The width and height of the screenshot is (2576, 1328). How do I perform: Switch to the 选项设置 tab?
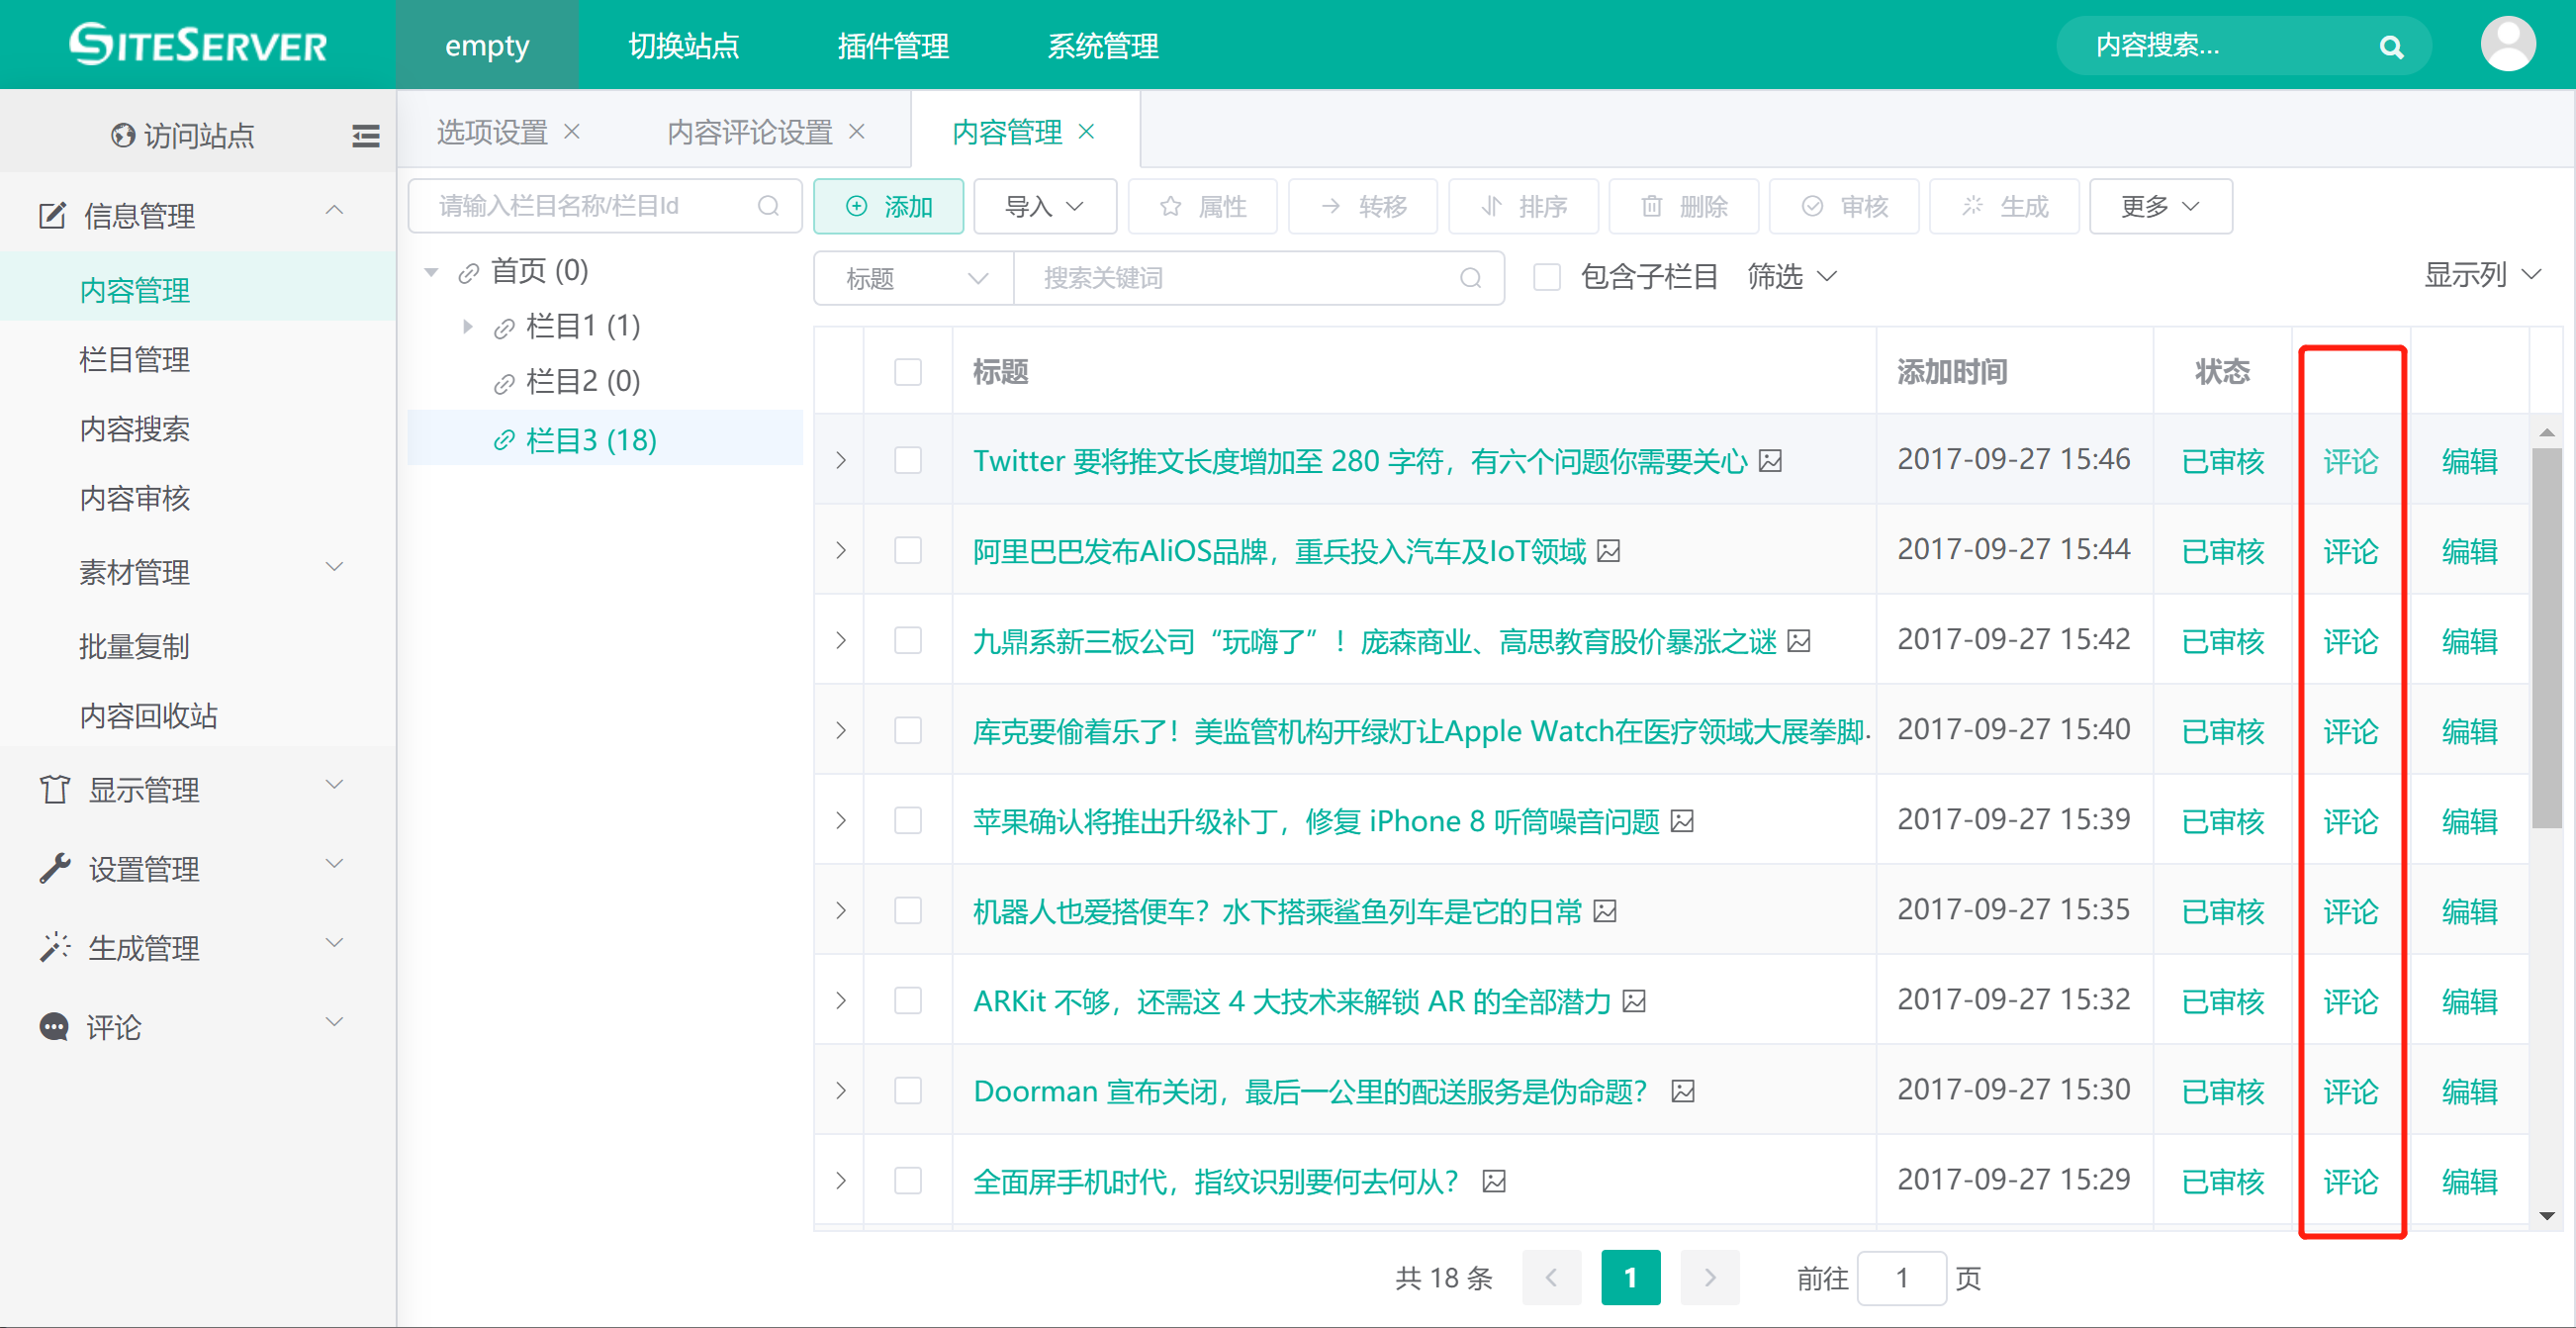(x=492, y=132)
